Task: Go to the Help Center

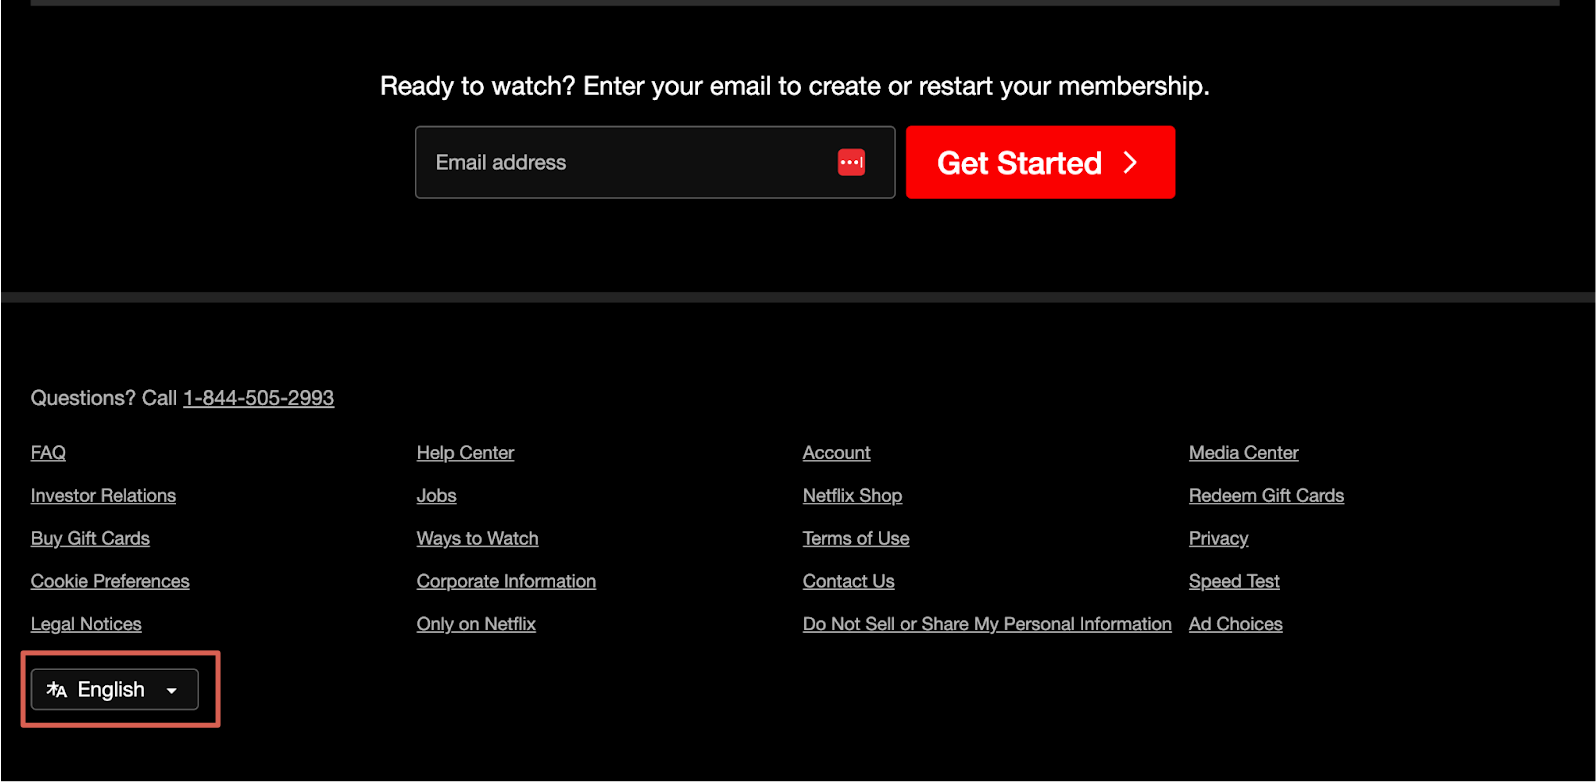Action: tap(465, 453)
